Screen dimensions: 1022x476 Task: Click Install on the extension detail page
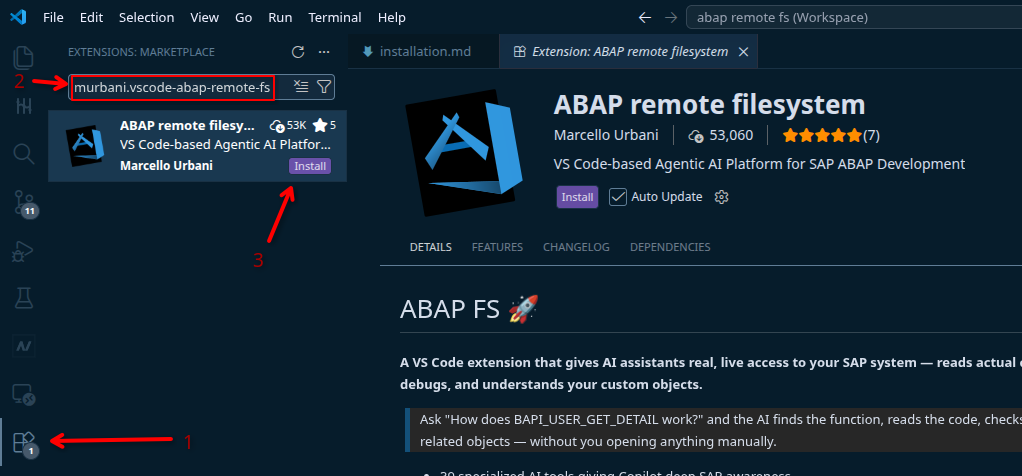pyautogui.click(x=577, y=197)
